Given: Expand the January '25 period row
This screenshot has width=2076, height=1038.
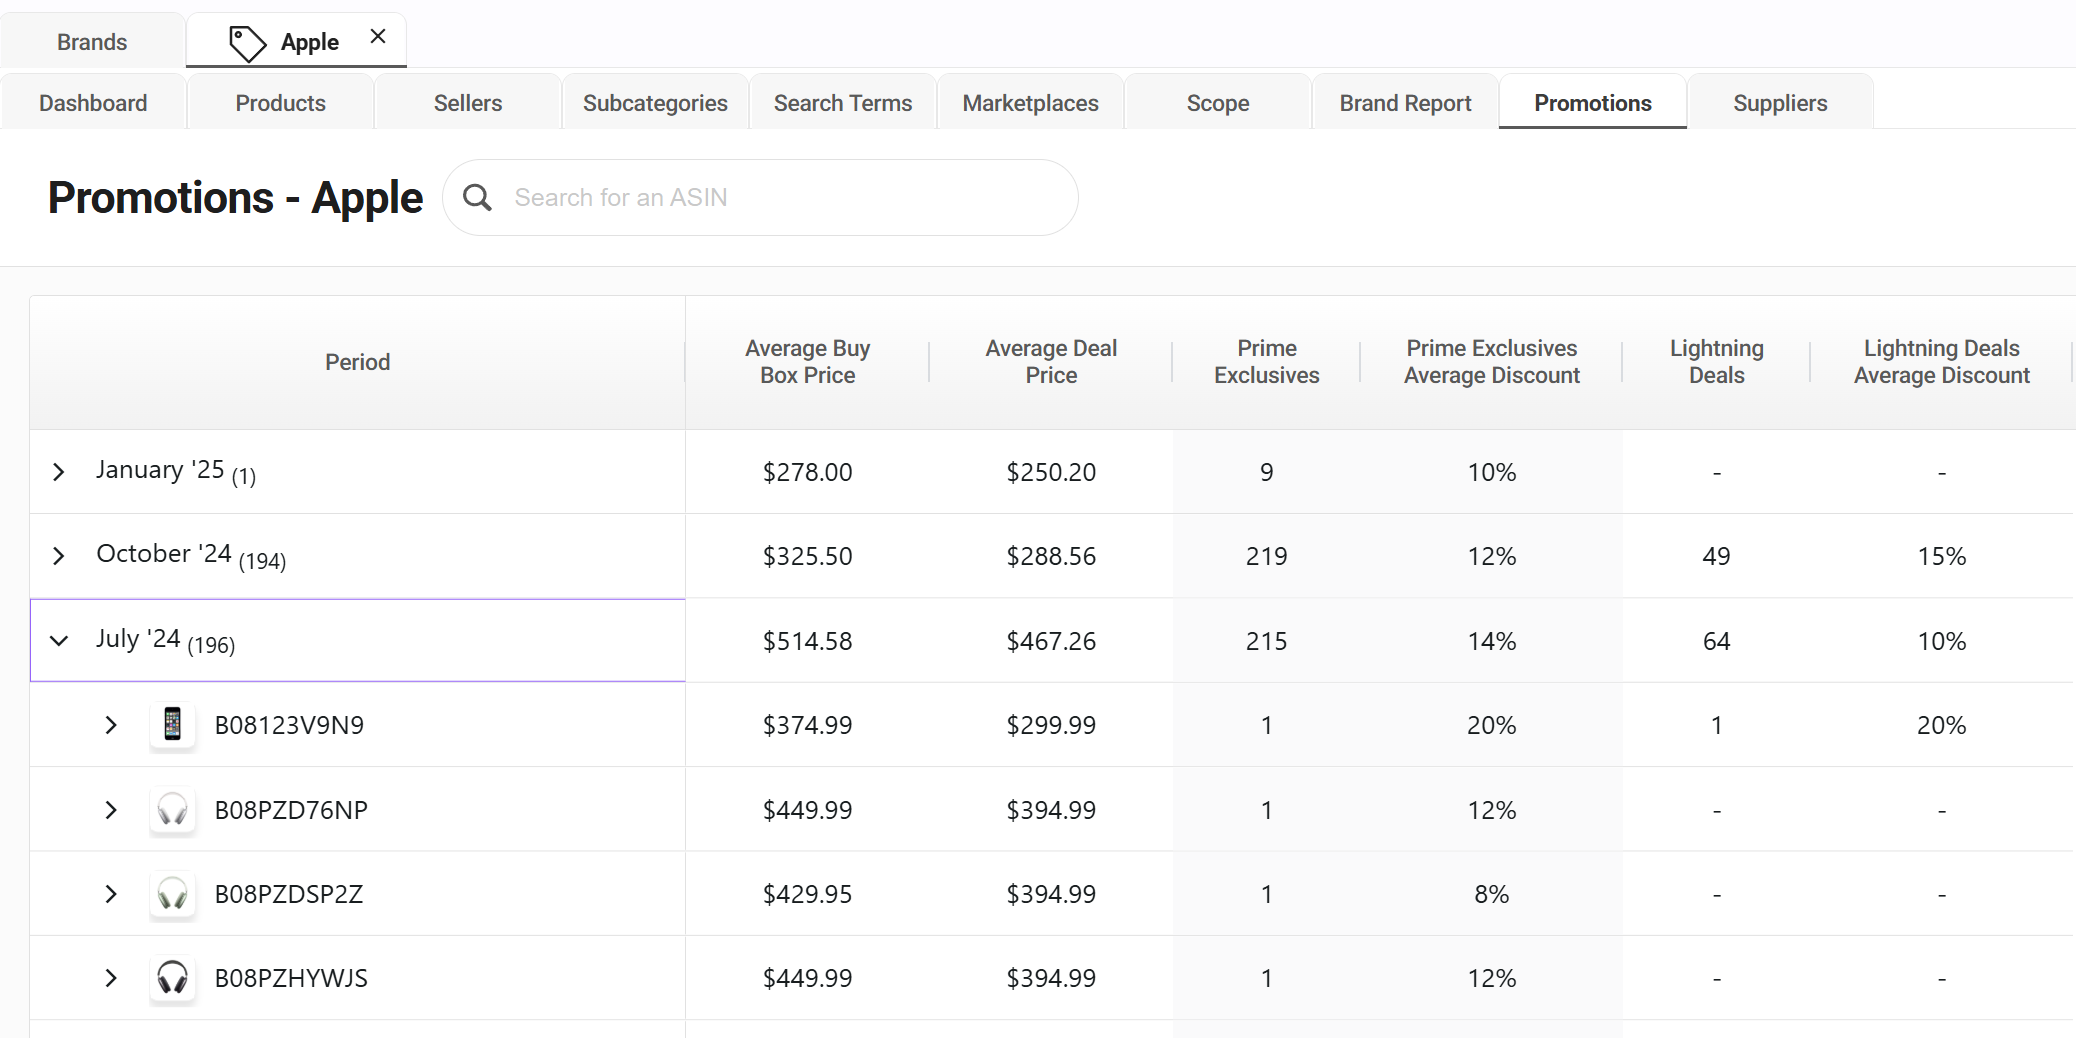Looking at the screenshot, I should 59,472.
